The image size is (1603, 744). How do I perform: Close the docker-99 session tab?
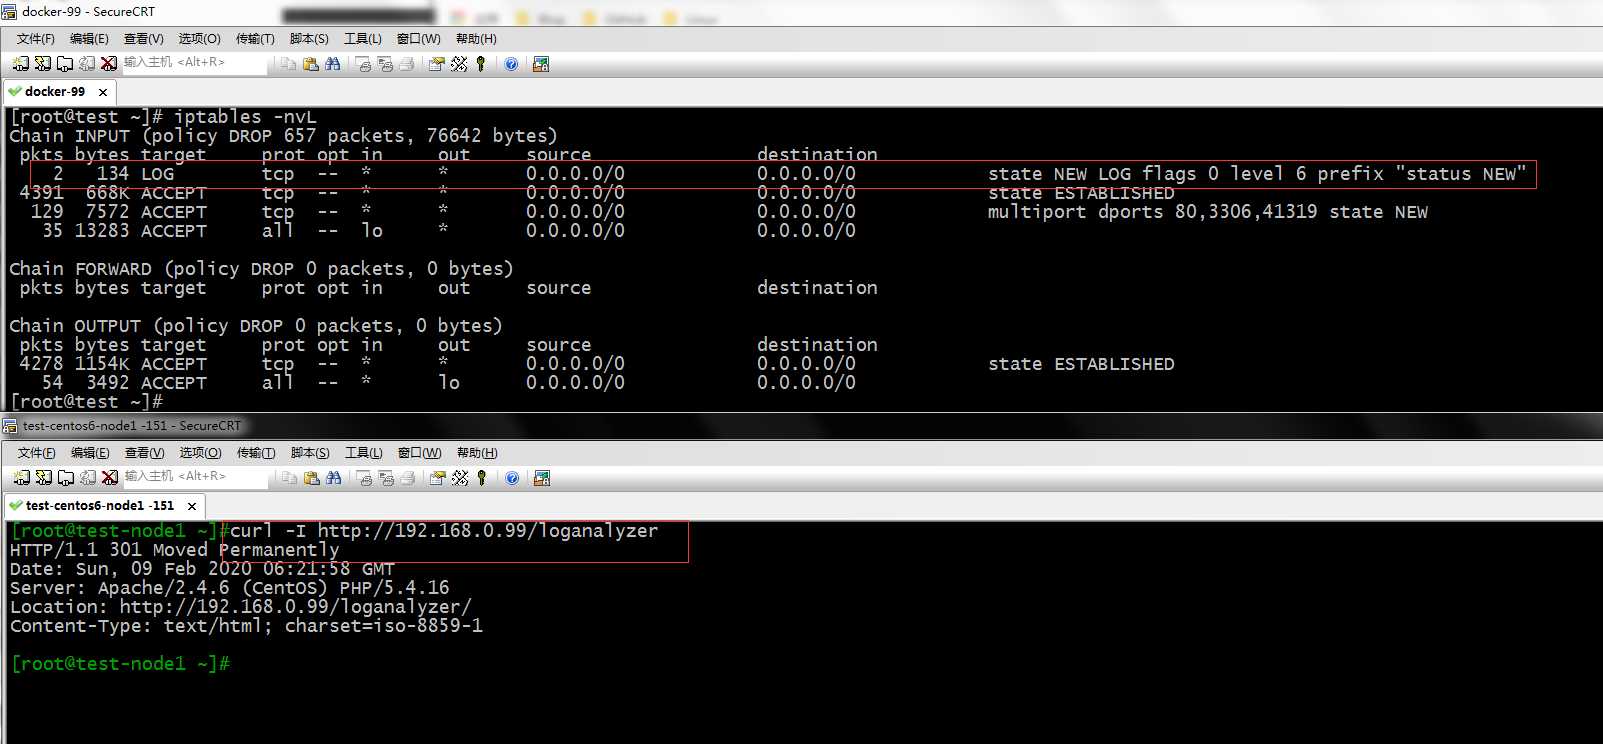(103, 92)
